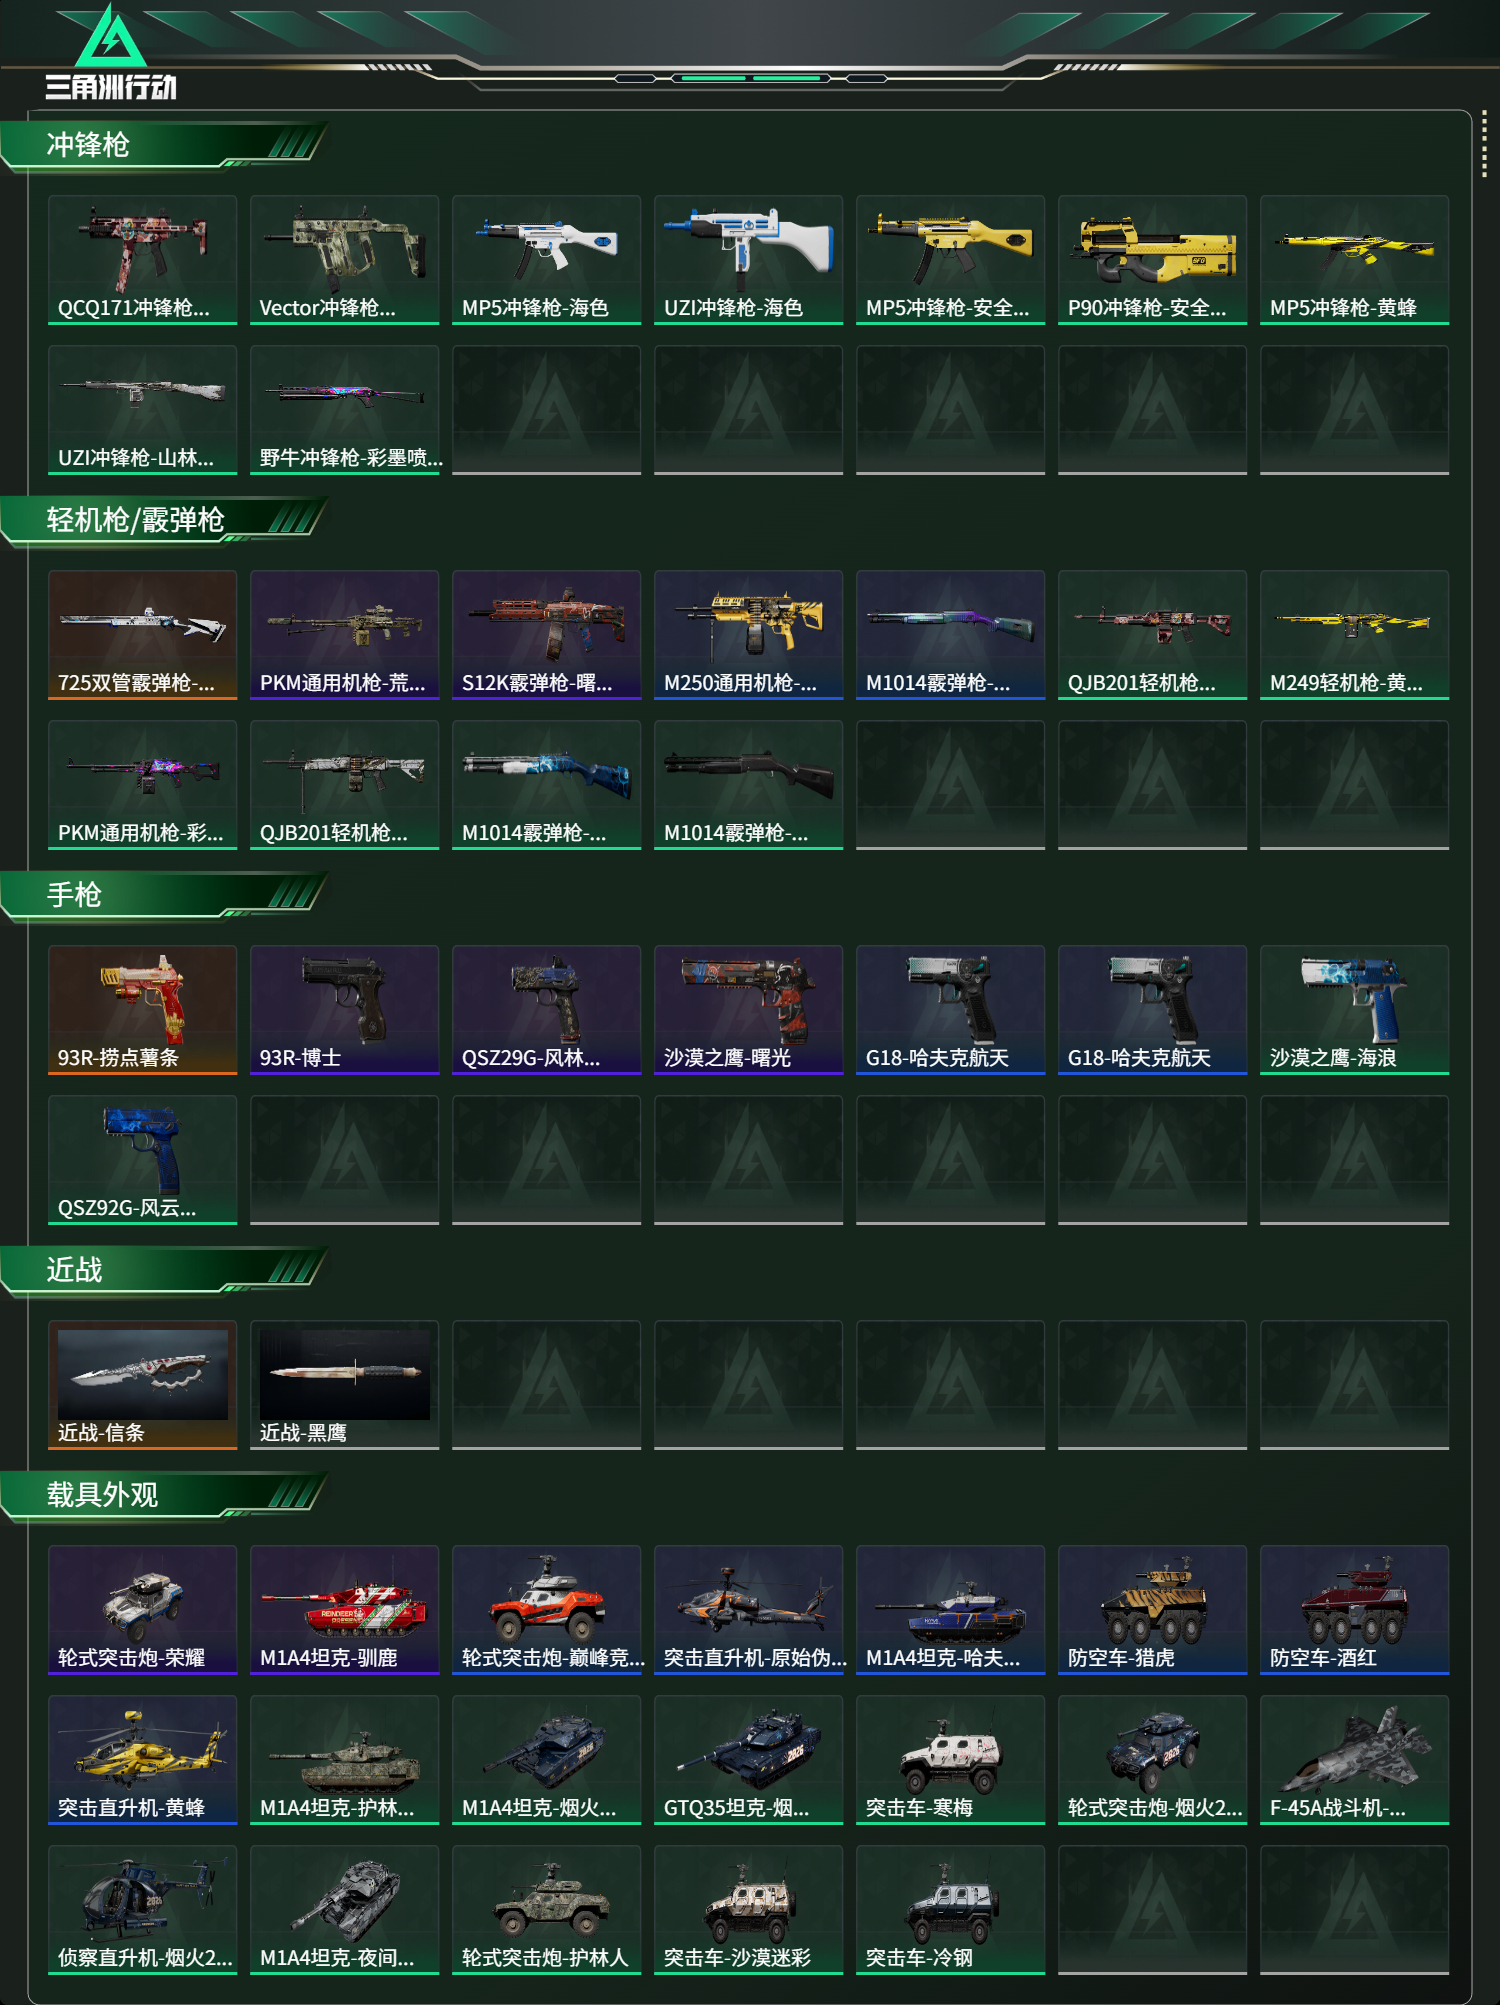Image resolution: width=1500 pixels, height=2005 pixels.
Task: Open the 725双管霰弹枪 skin card
Action: pos(142,635)
